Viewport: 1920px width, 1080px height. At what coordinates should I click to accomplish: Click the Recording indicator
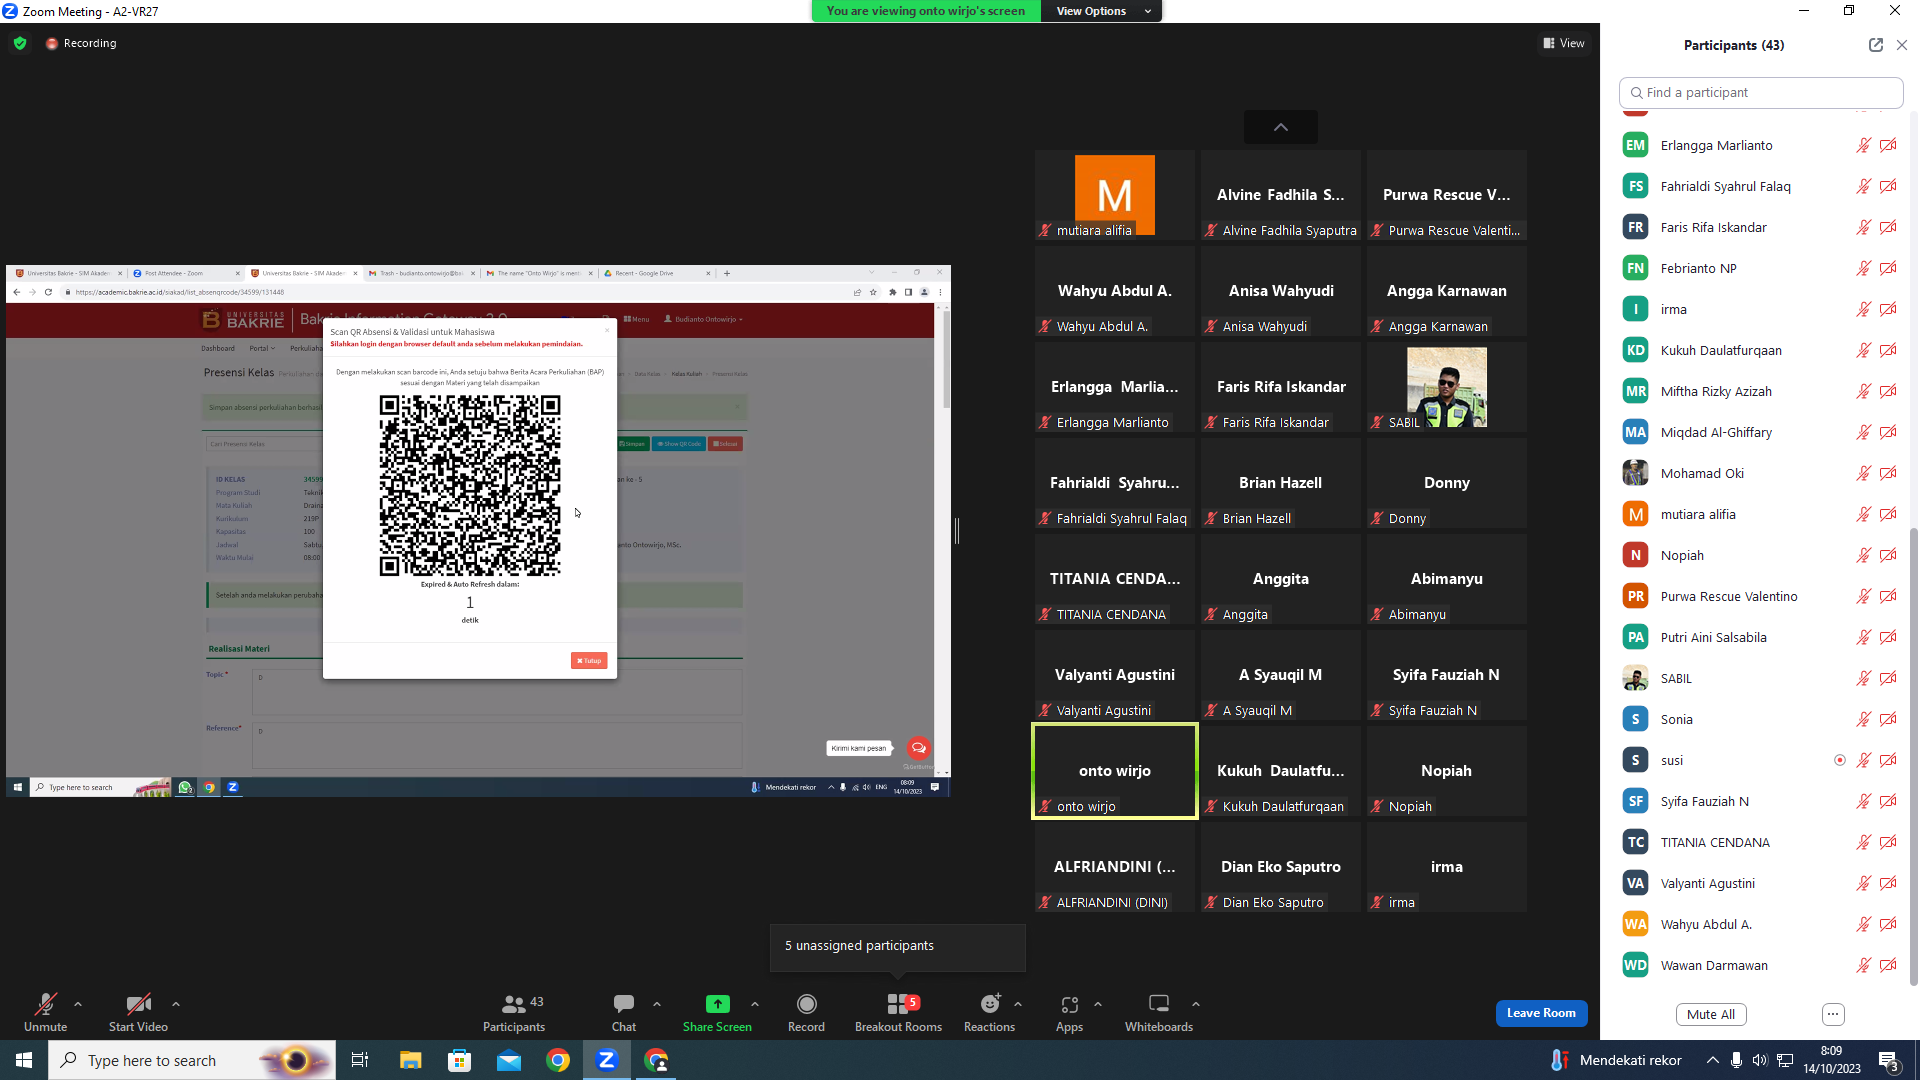pyautogui.click(x=81, y=43)
